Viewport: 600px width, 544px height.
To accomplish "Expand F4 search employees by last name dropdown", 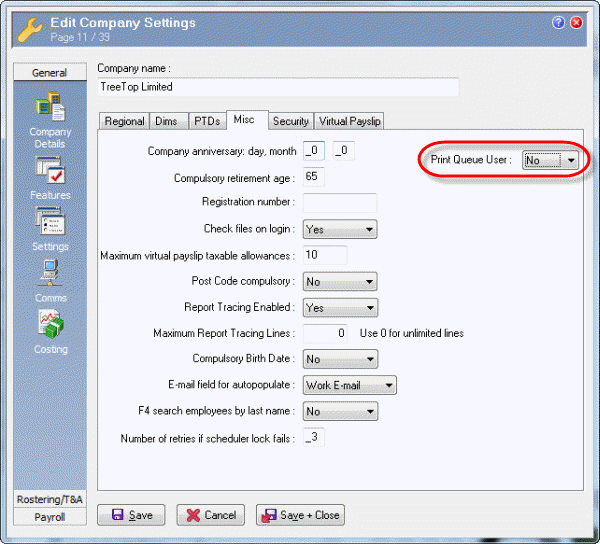I will pyautogui.click(x=340, y=411).
